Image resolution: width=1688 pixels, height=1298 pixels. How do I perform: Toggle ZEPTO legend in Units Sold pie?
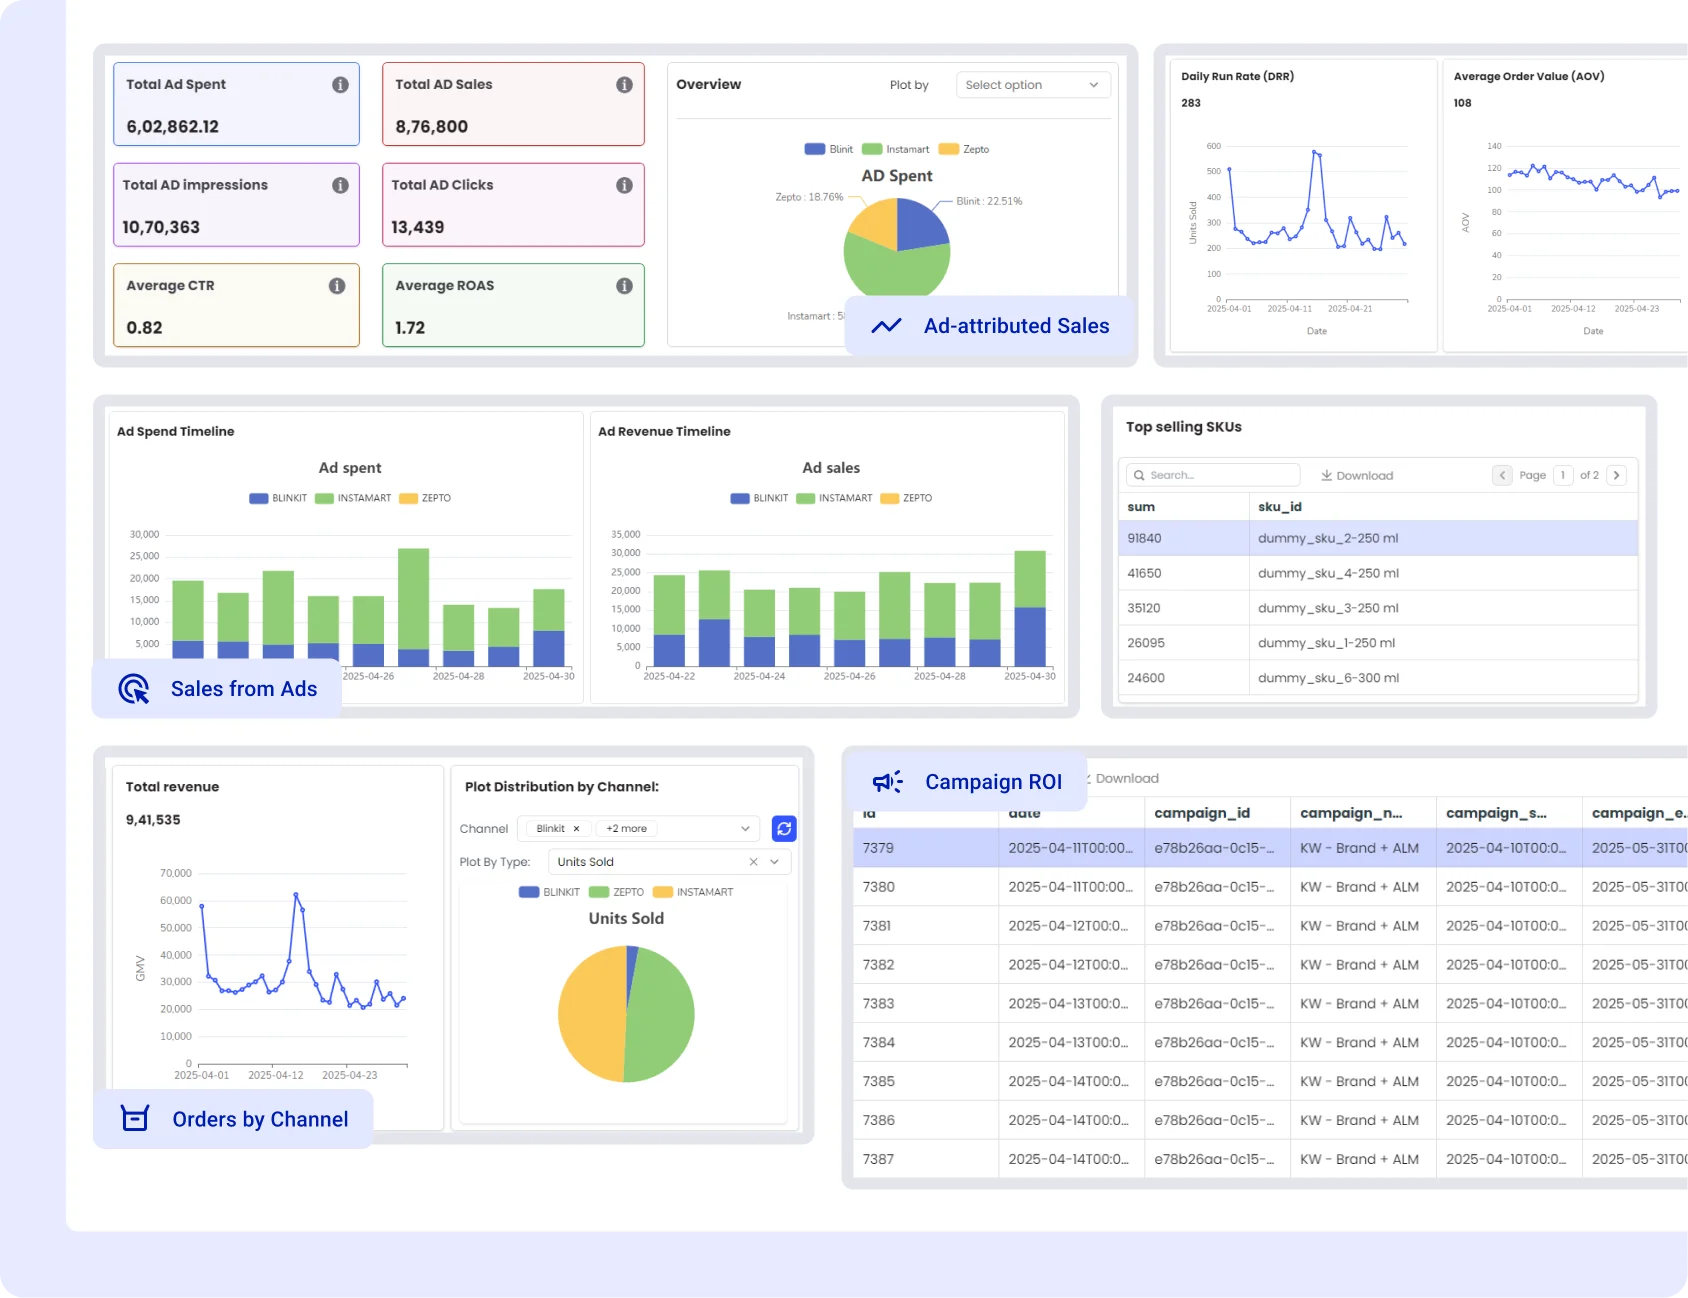tap(617, 892)
